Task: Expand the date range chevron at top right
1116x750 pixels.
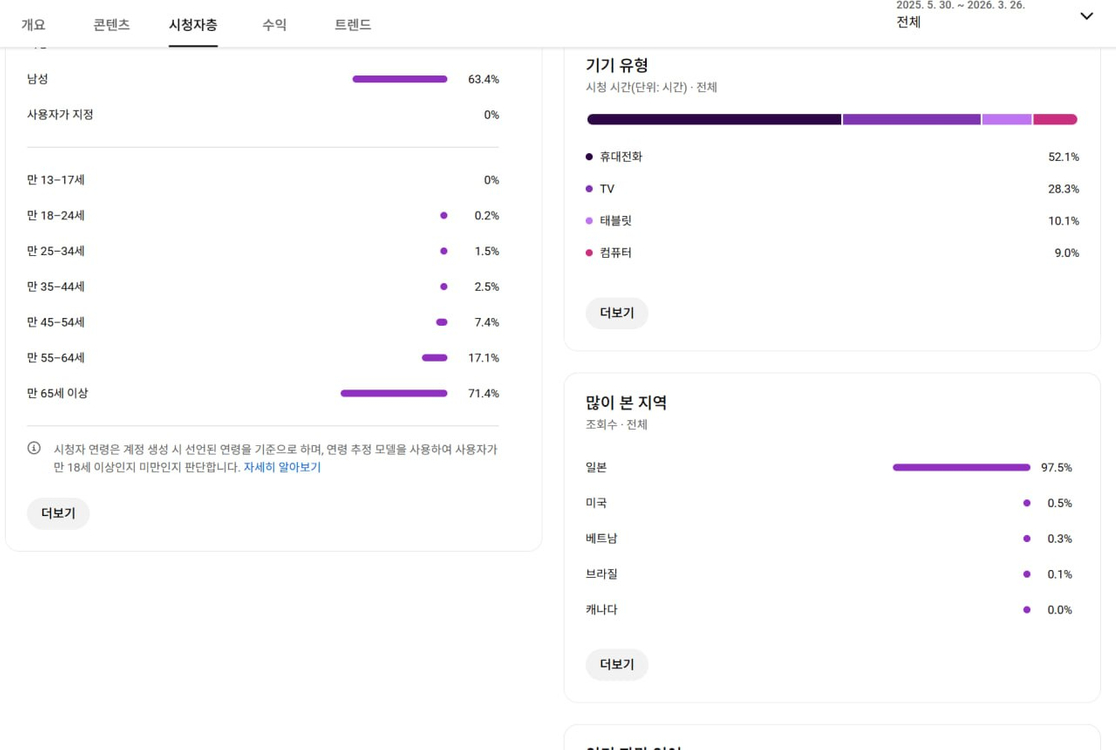Action: 1086,15
